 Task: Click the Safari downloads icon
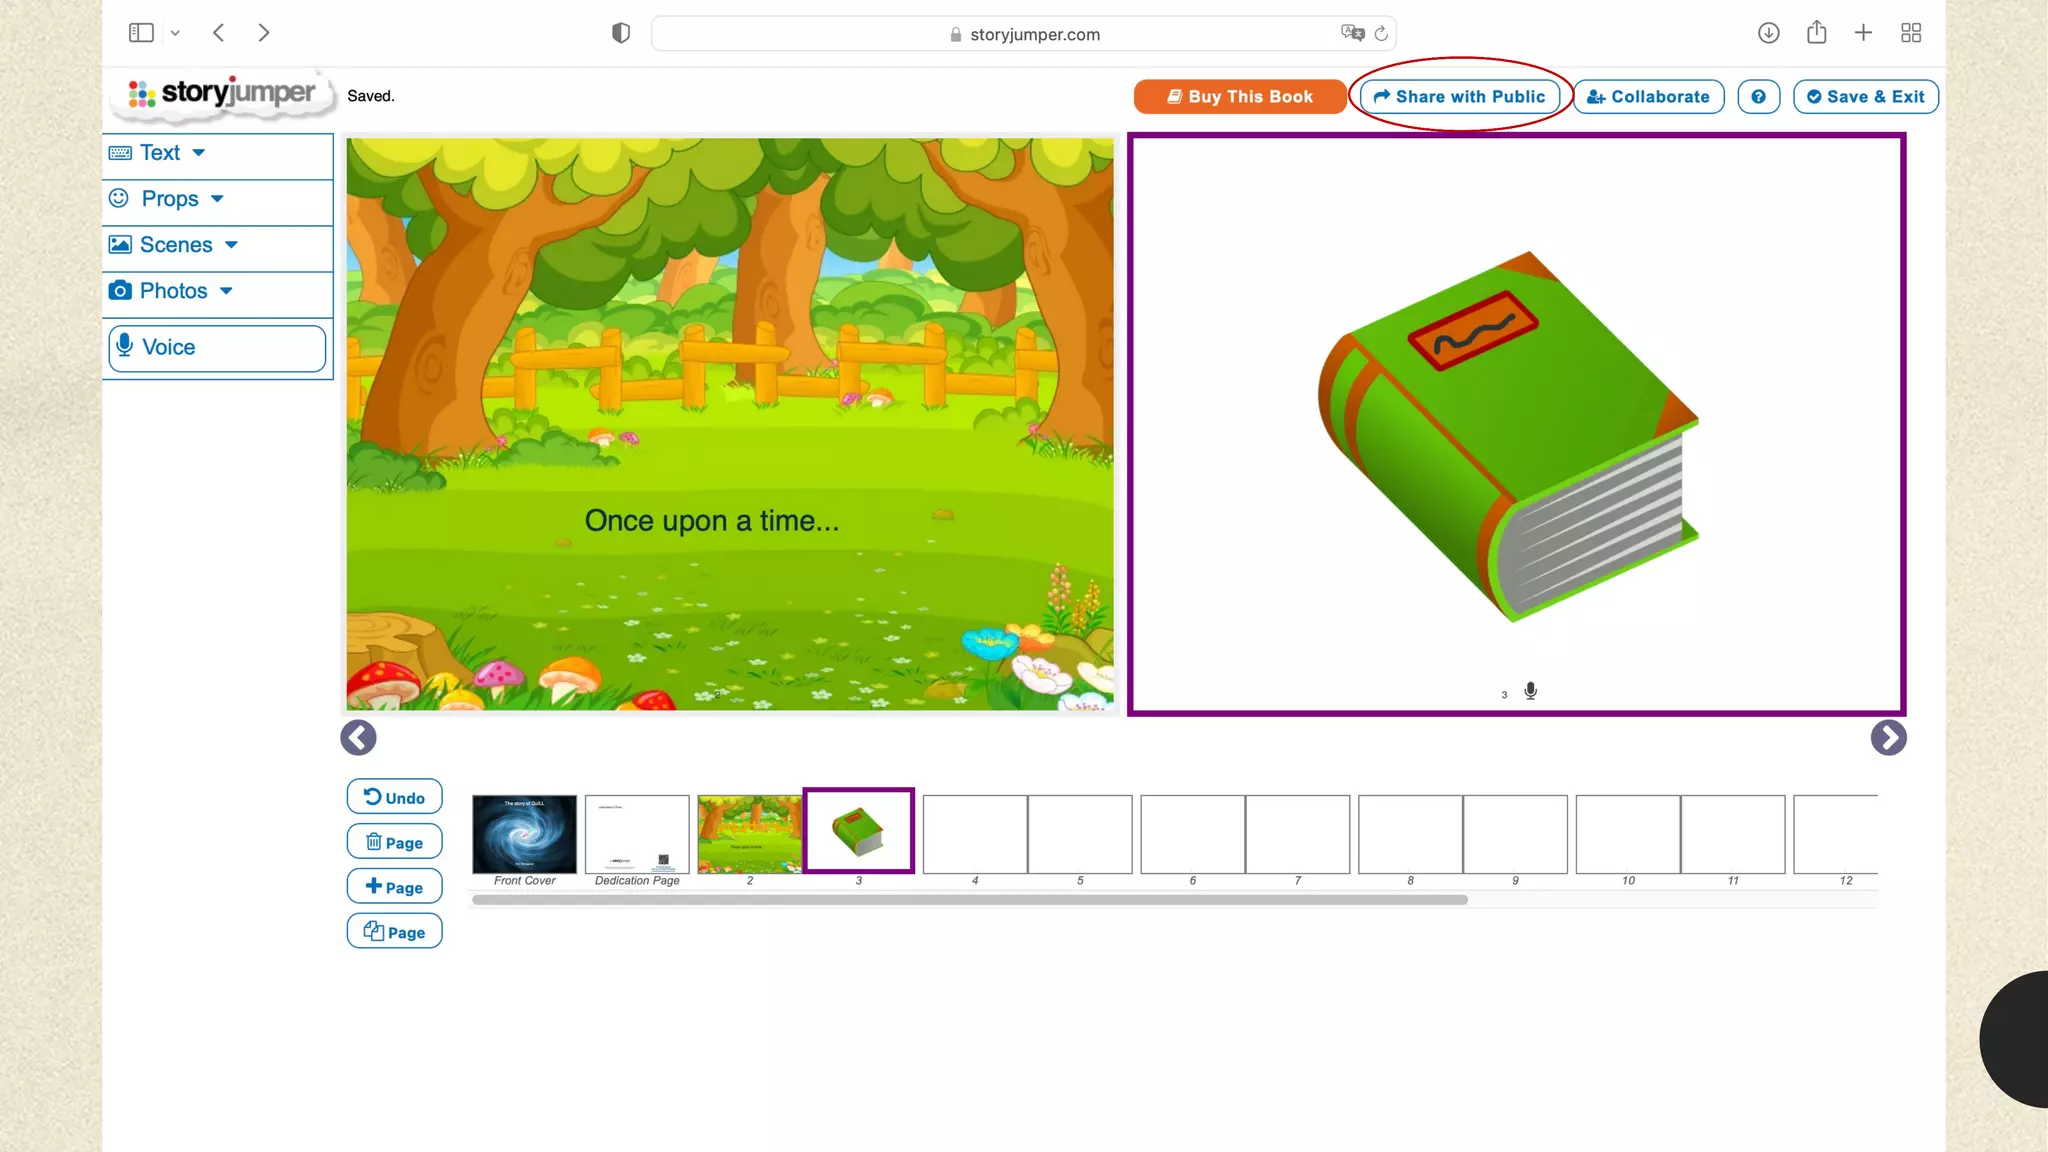(1768, 33)
